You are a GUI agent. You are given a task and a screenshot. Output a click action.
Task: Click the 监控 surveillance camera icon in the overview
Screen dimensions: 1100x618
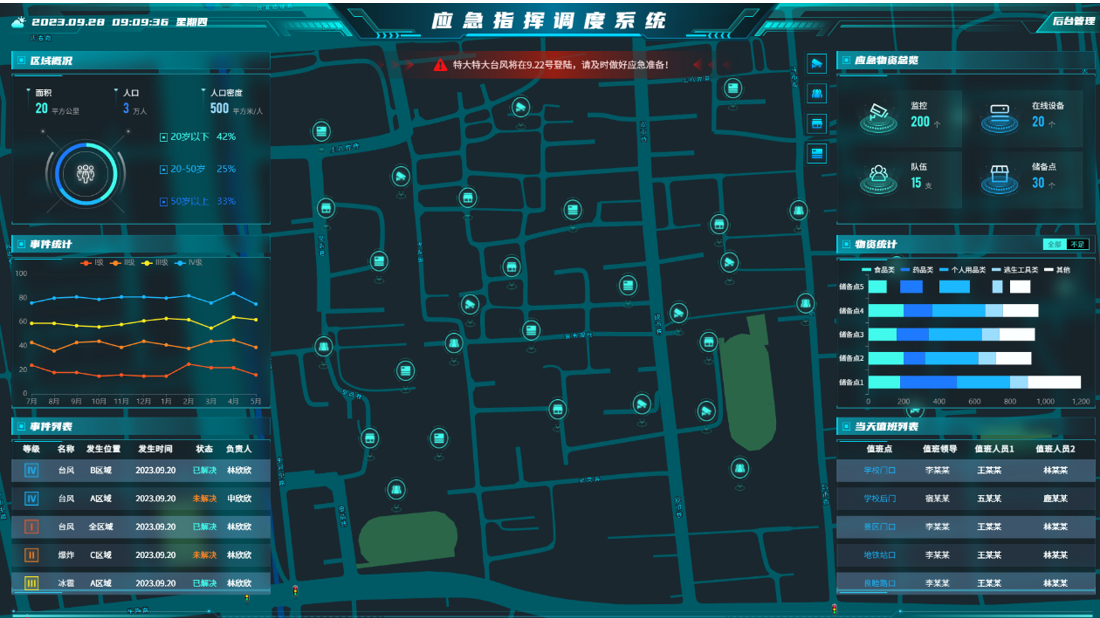point(878,117)
